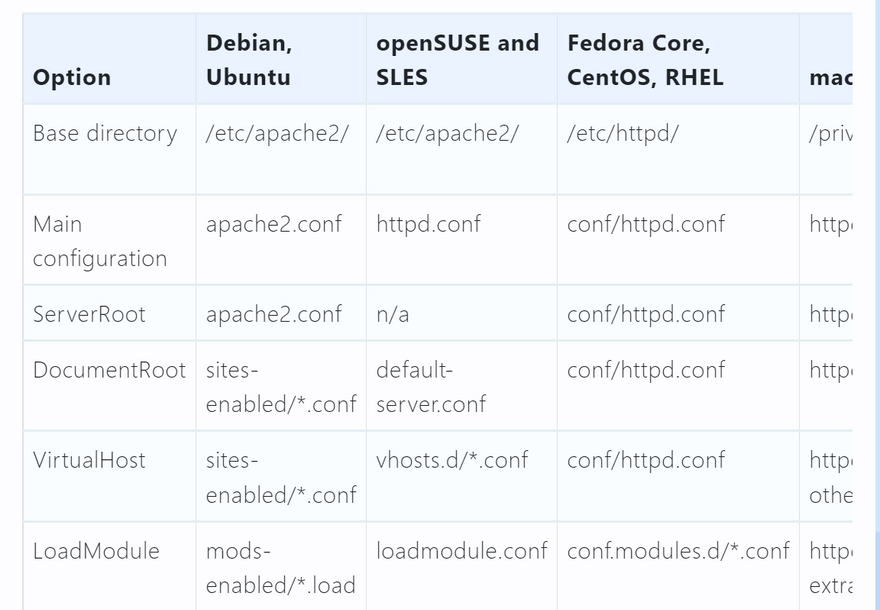Click the "default-server.conf" cell

click(431, 387)
